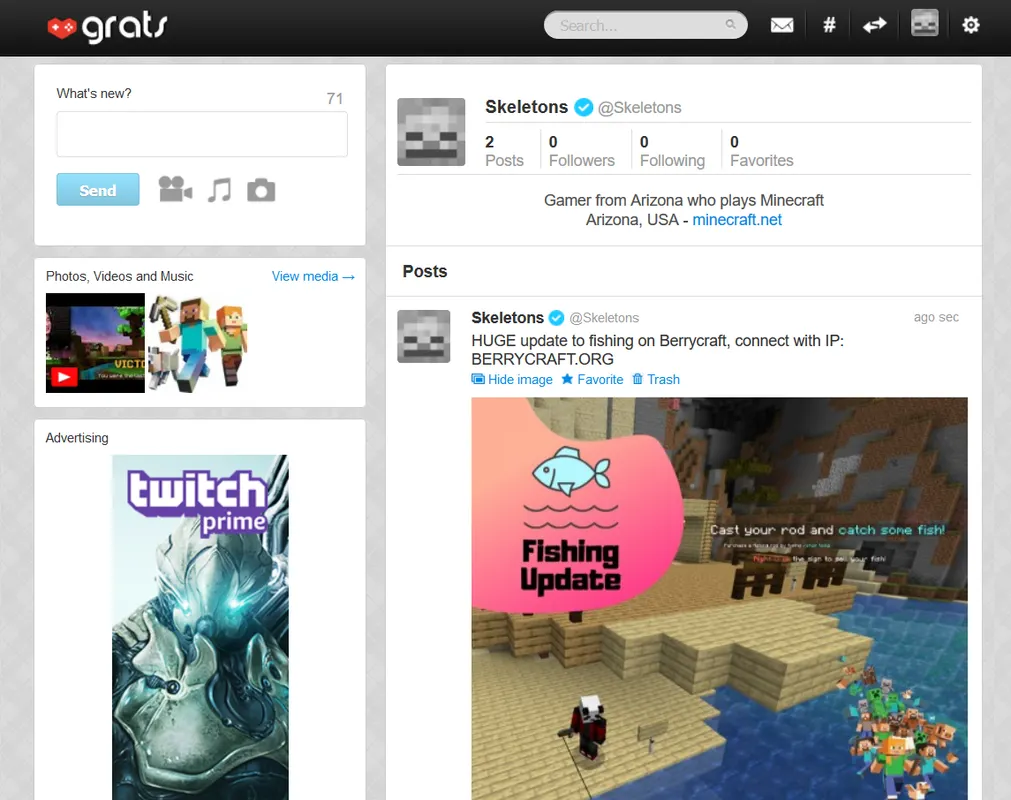Image resolution: width=1011 pixels, height=800 pixels.
Task: Open the skeleton avatar in the header
Action: click(925, 23)
